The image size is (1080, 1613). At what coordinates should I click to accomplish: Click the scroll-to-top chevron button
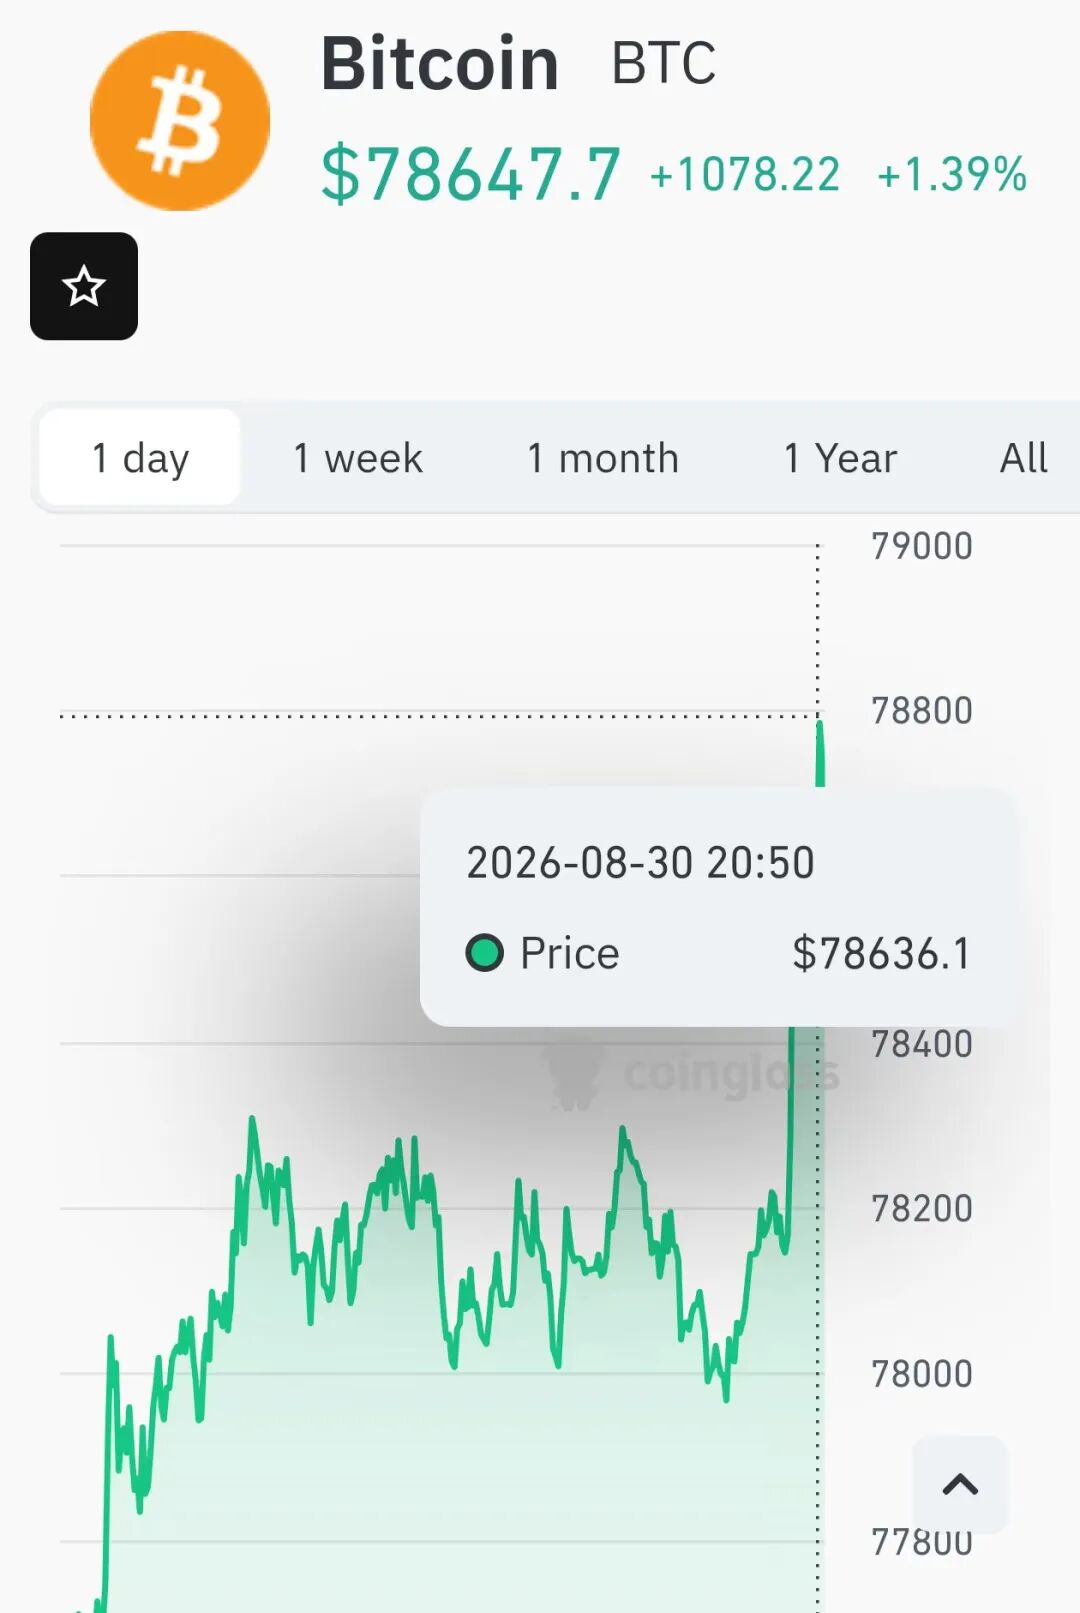pyautogui.click(x=960, y=1485)
